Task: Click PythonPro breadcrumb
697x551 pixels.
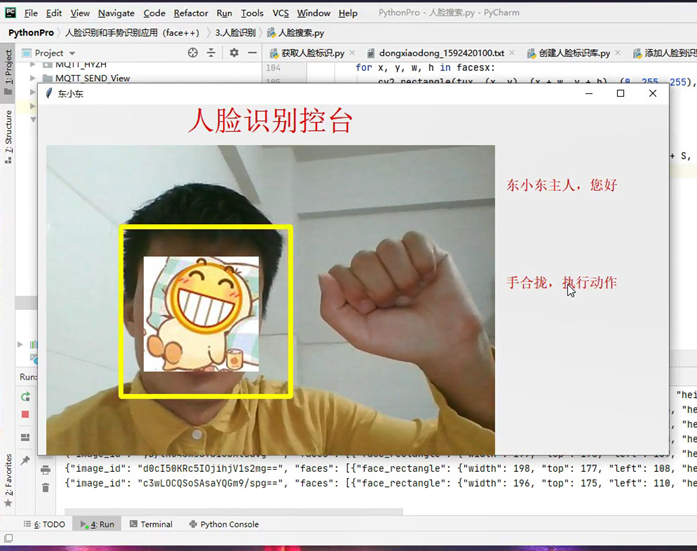Action: [31, 32]
